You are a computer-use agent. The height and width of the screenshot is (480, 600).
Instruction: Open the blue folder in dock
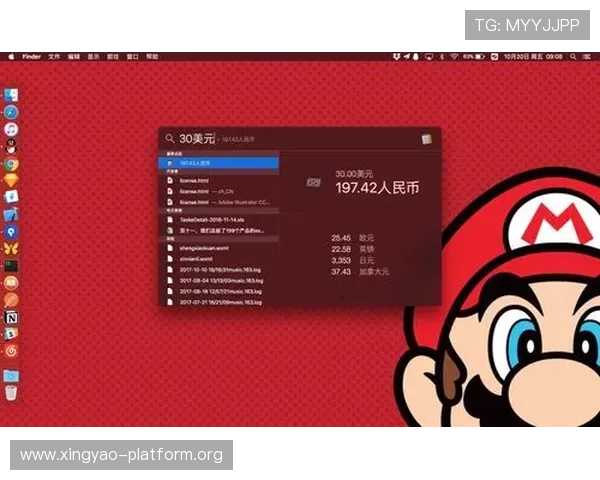point(11,376)
